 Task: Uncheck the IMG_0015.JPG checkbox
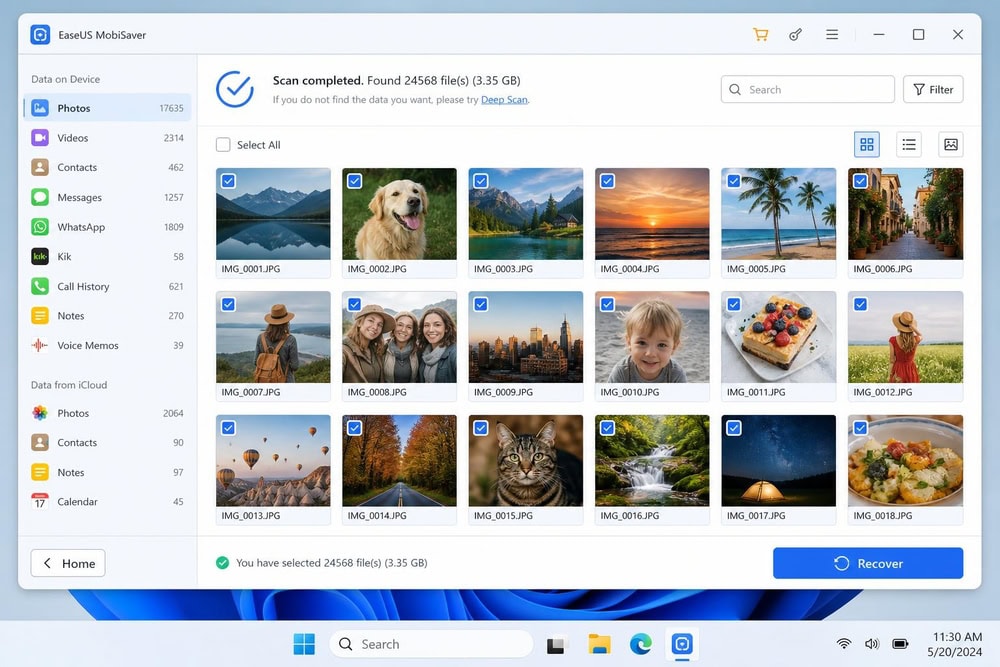[x=481, y=428]
